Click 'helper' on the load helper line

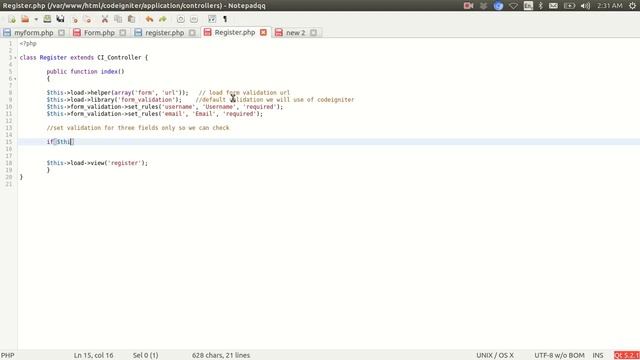coord(100,93)
